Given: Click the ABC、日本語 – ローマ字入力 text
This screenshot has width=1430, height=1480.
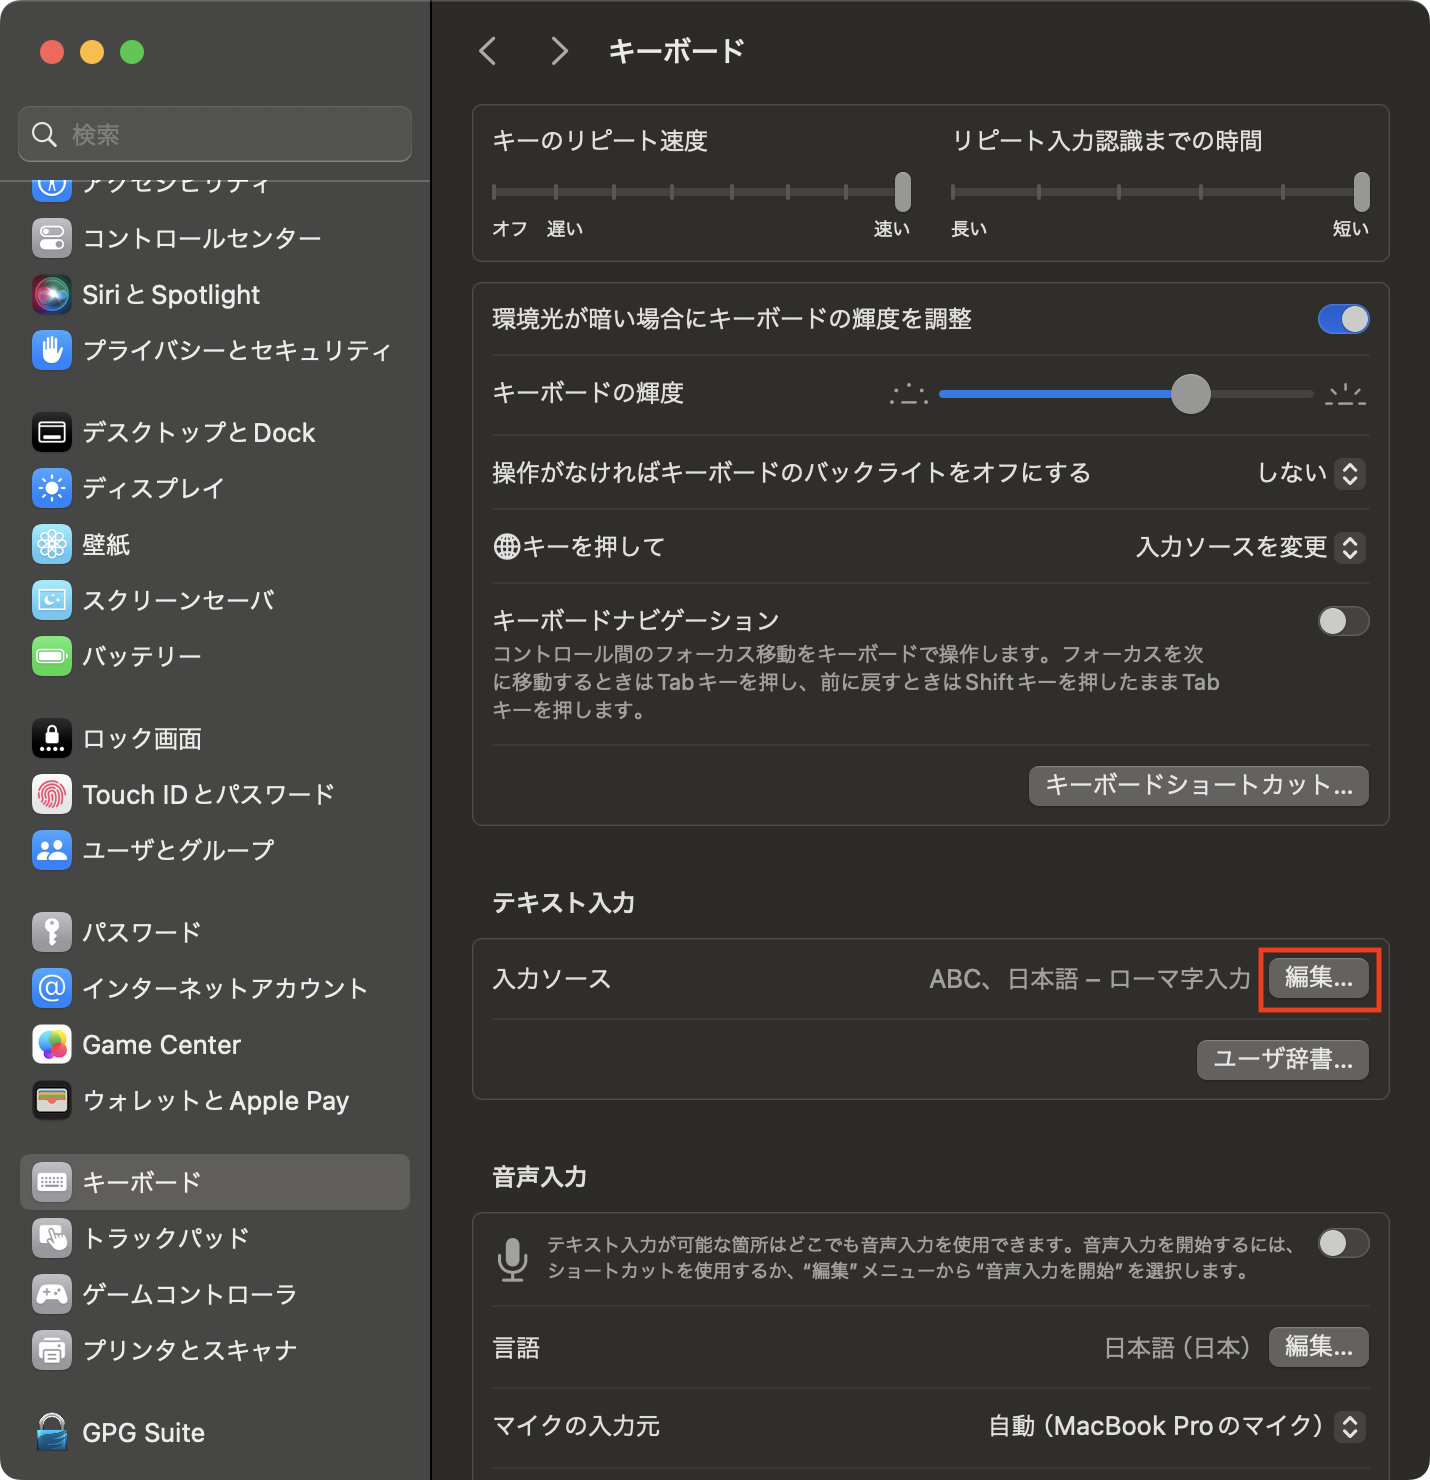Looking at the screenshot, I should [1090, 978].
